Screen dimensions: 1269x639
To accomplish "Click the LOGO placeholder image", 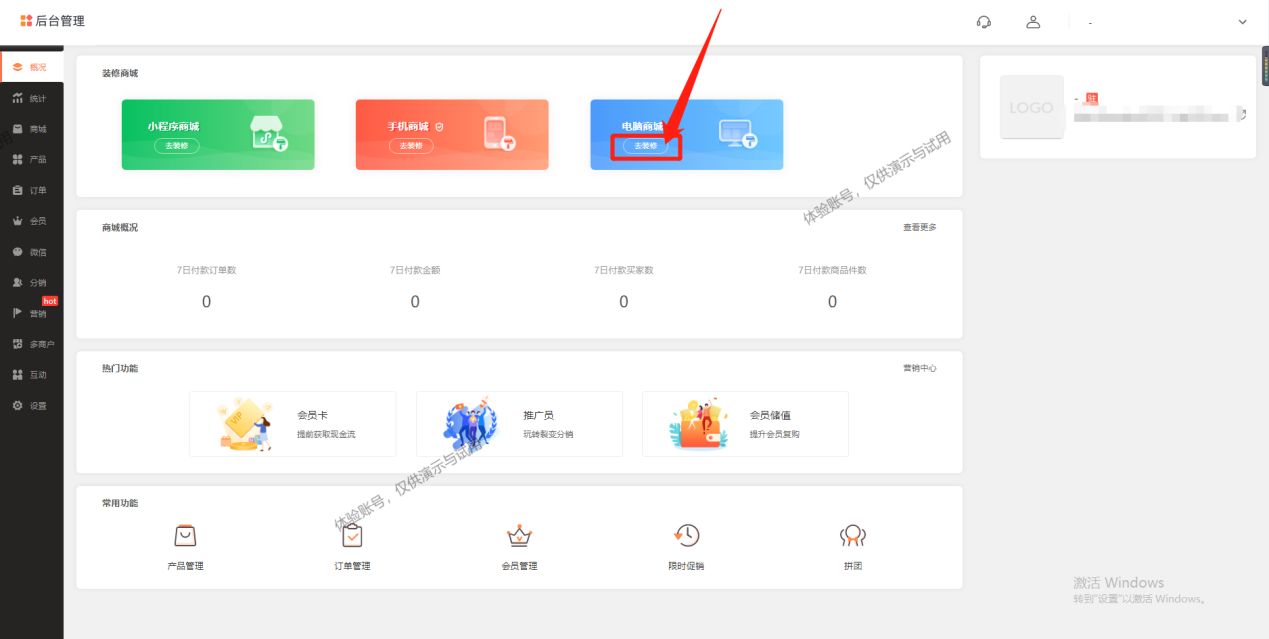I will point(1032,107).
